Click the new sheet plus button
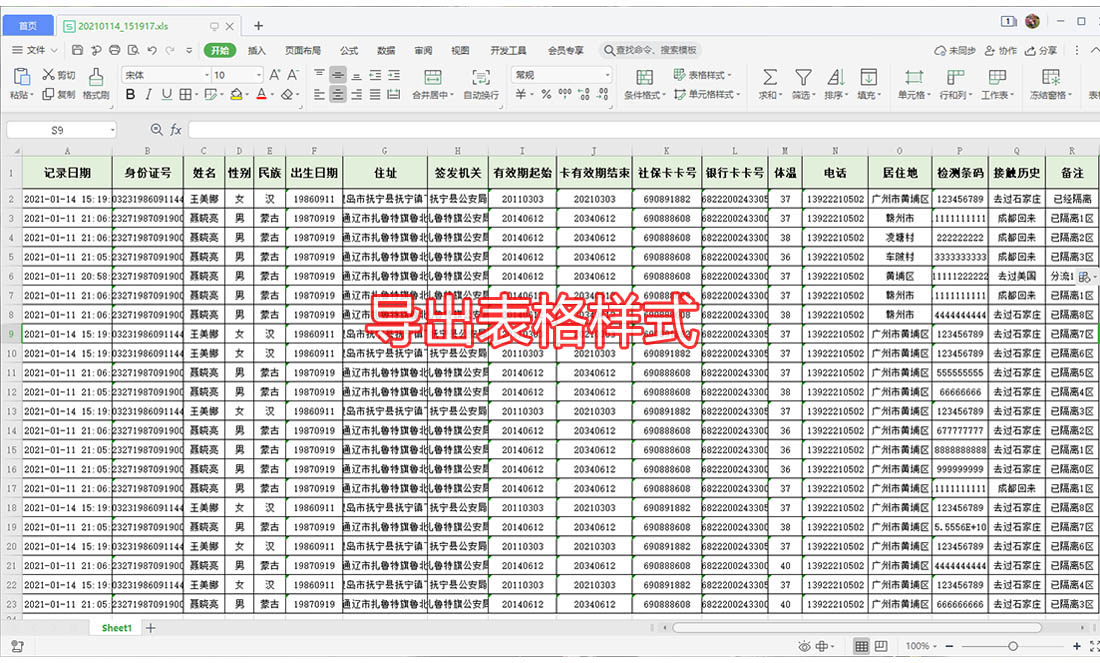1100x663 pixels. click(150, 627)
